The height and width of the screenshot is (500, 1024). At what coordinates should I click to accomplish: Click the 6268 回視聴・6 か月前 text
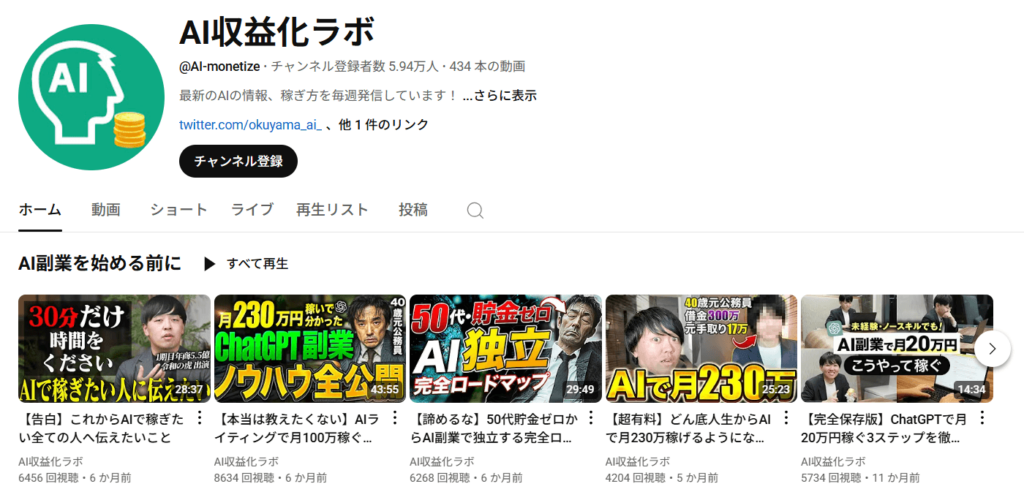coord(466,478)
